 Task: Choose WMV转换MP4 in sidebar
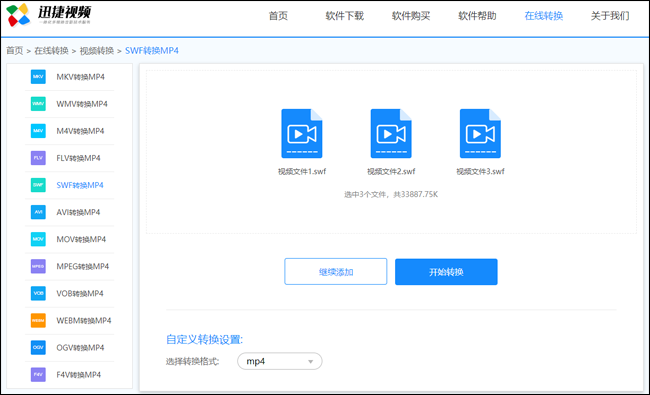pyautogui.click(x=82, y=104)
